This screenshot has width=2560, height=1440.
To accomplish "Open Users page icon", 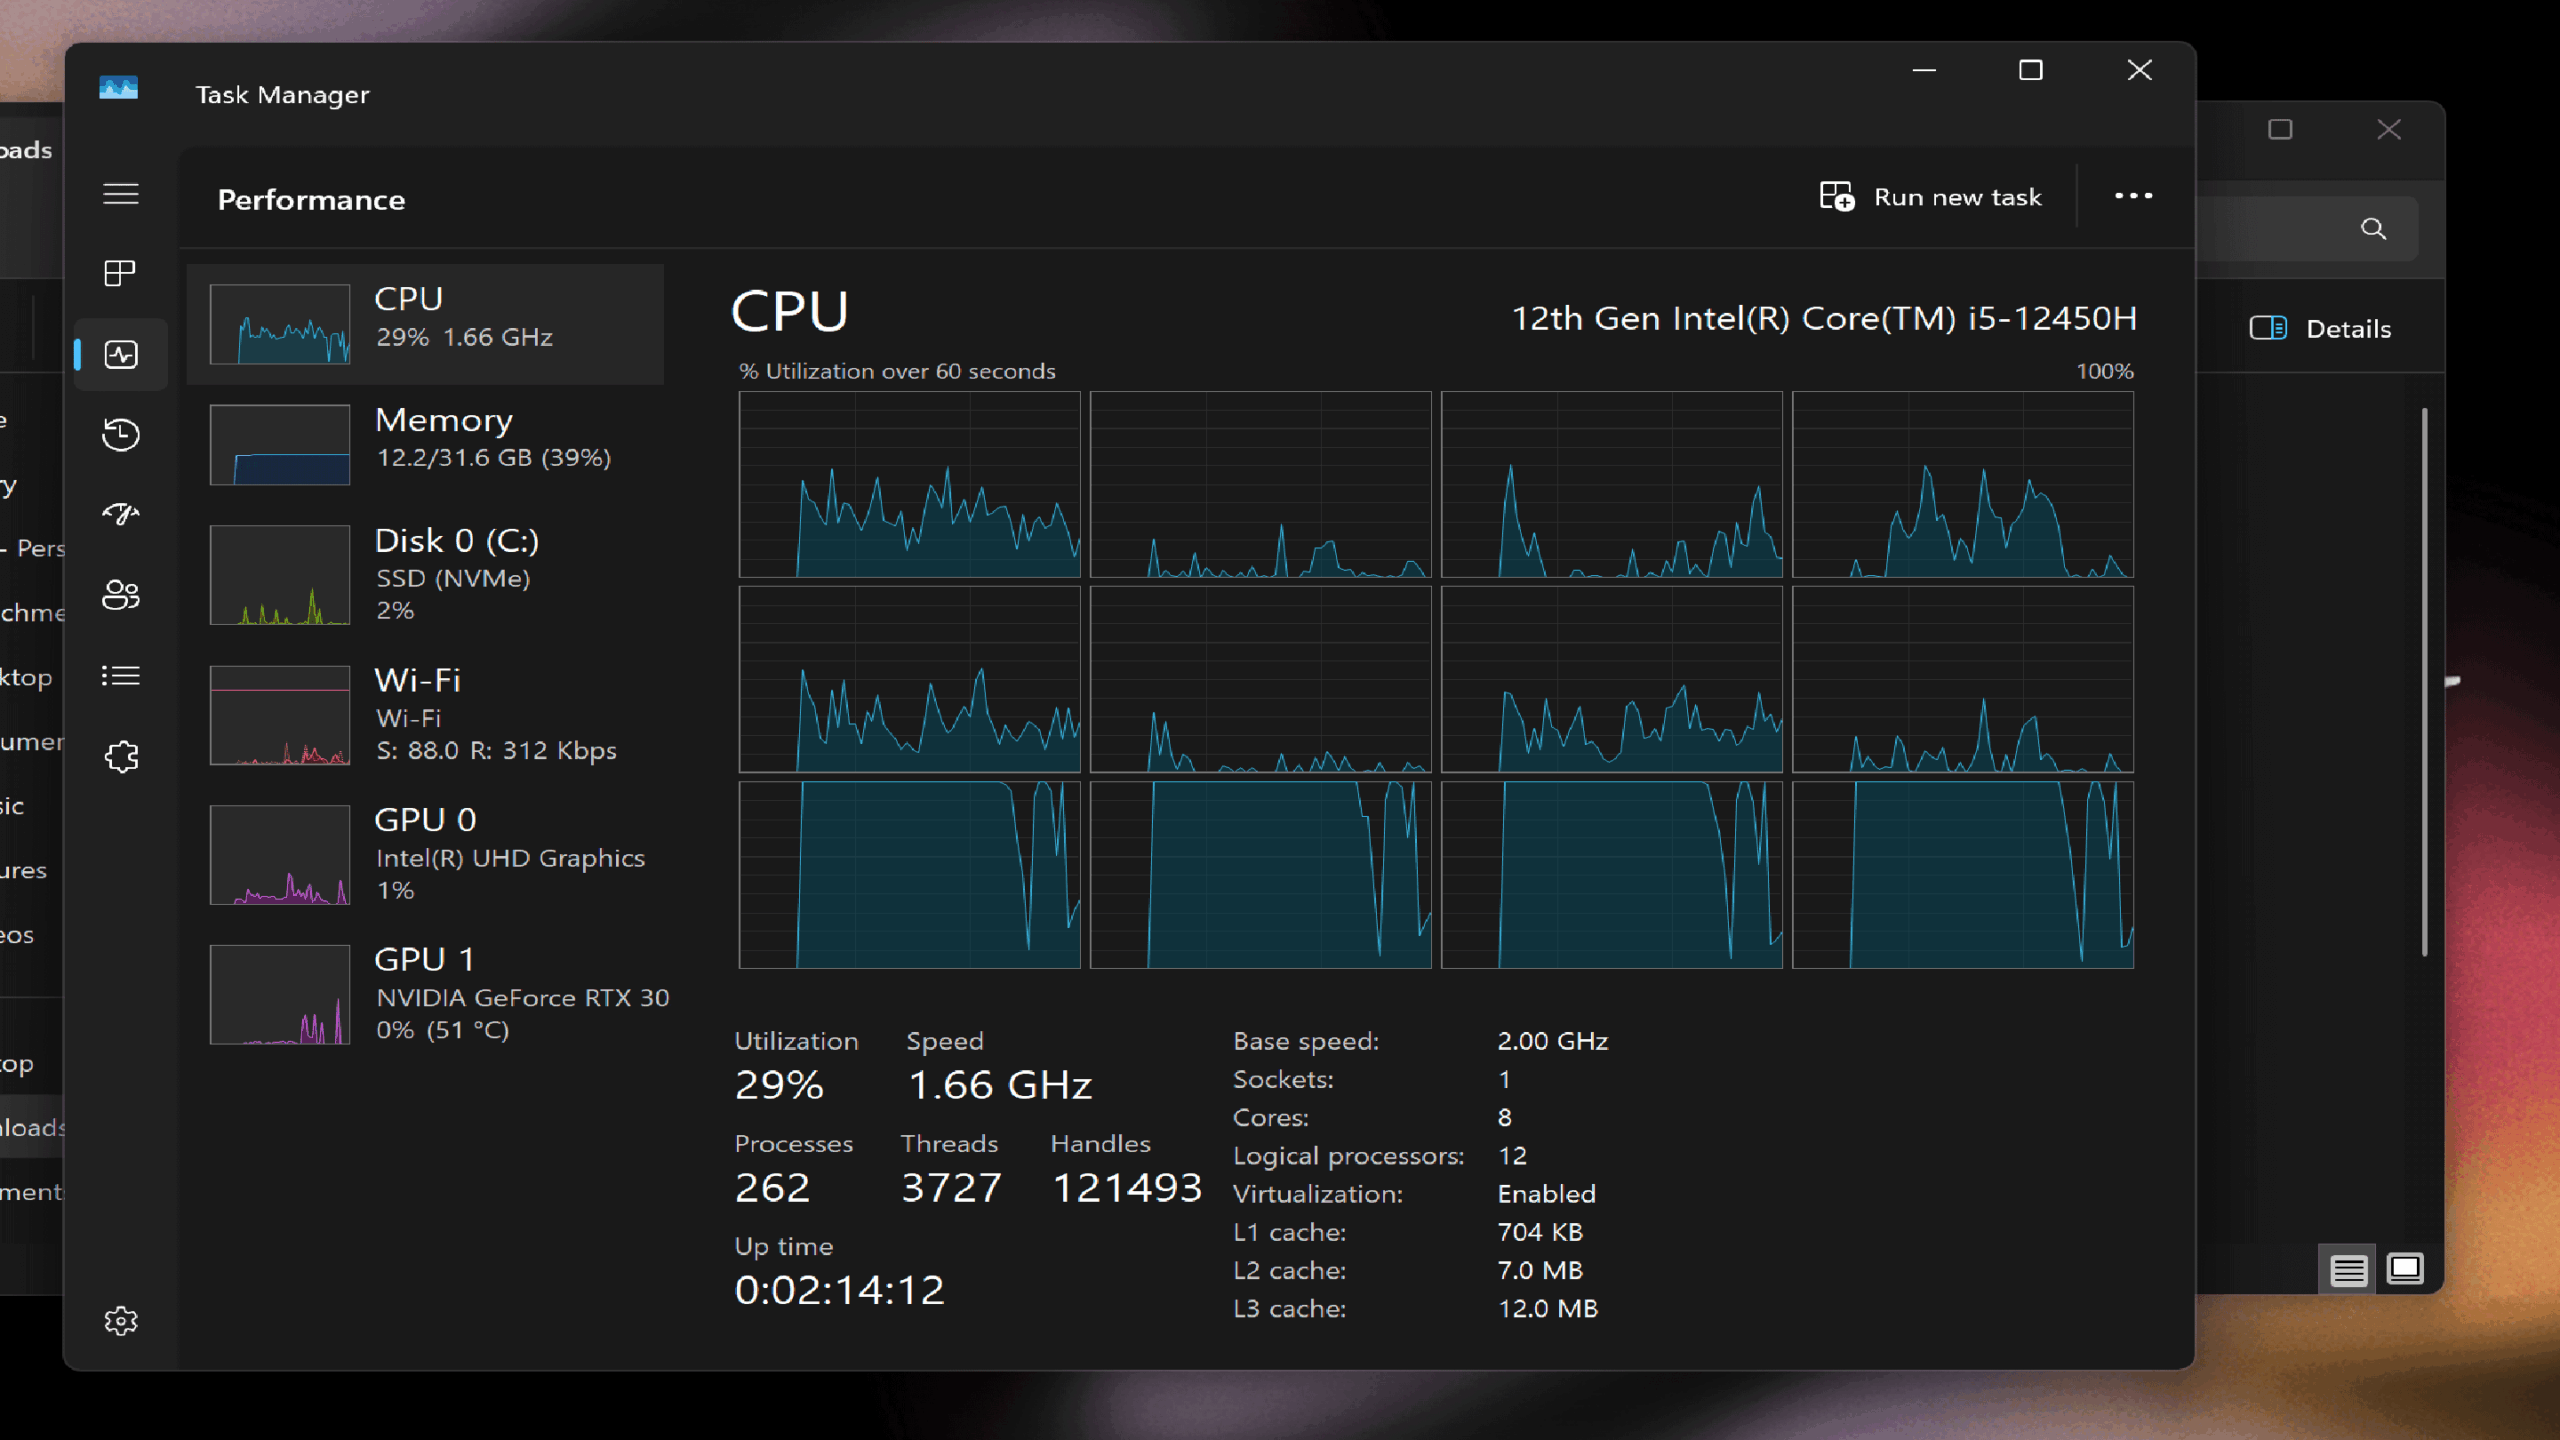I will coord(120,595).
